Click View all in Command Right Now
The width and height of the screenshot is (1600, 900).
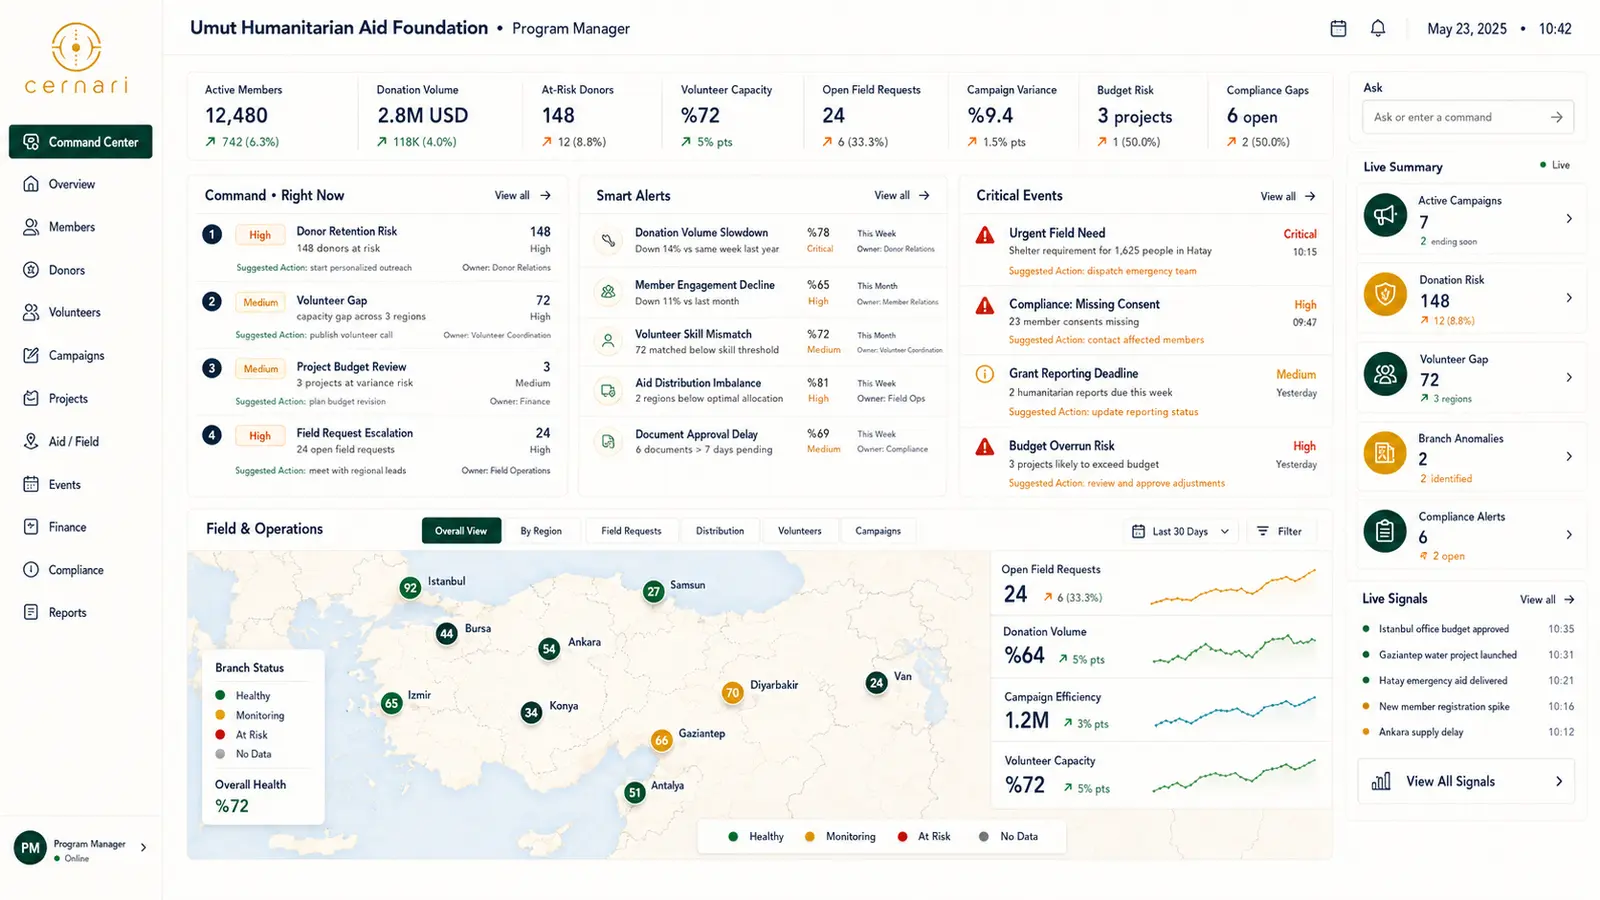[523, 195]
